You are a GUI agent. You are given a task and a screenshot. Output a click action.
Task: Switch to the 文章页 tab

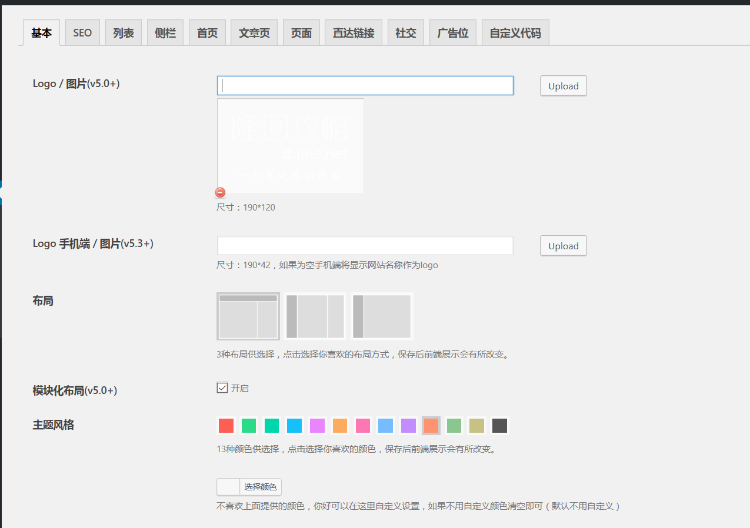254,33
